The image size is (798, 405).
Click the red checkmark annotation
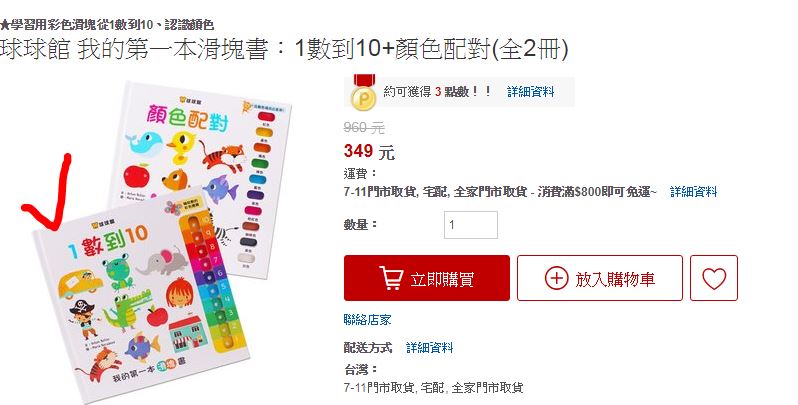click(48, 192)
